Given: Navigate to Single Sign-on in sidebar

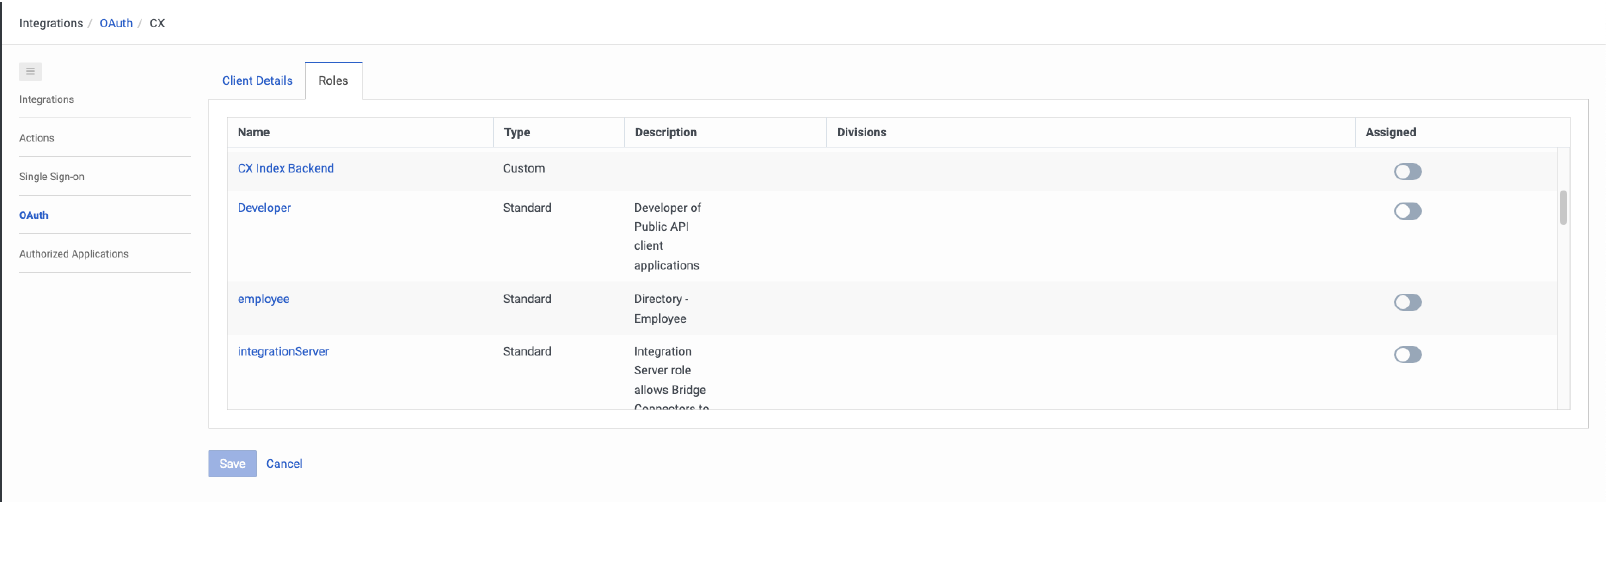Looking at the screenshot, I should pyautogui.click(x=52, y=177).
